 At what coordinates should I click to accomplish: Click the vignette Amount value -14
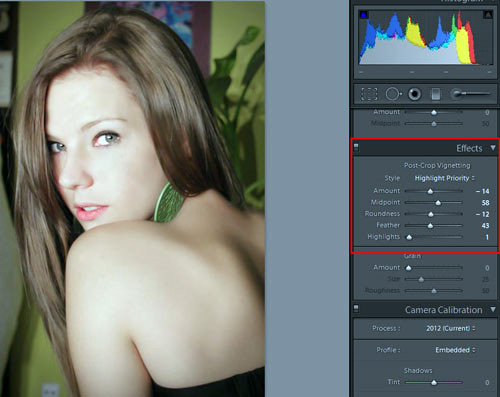pos(482,191)
